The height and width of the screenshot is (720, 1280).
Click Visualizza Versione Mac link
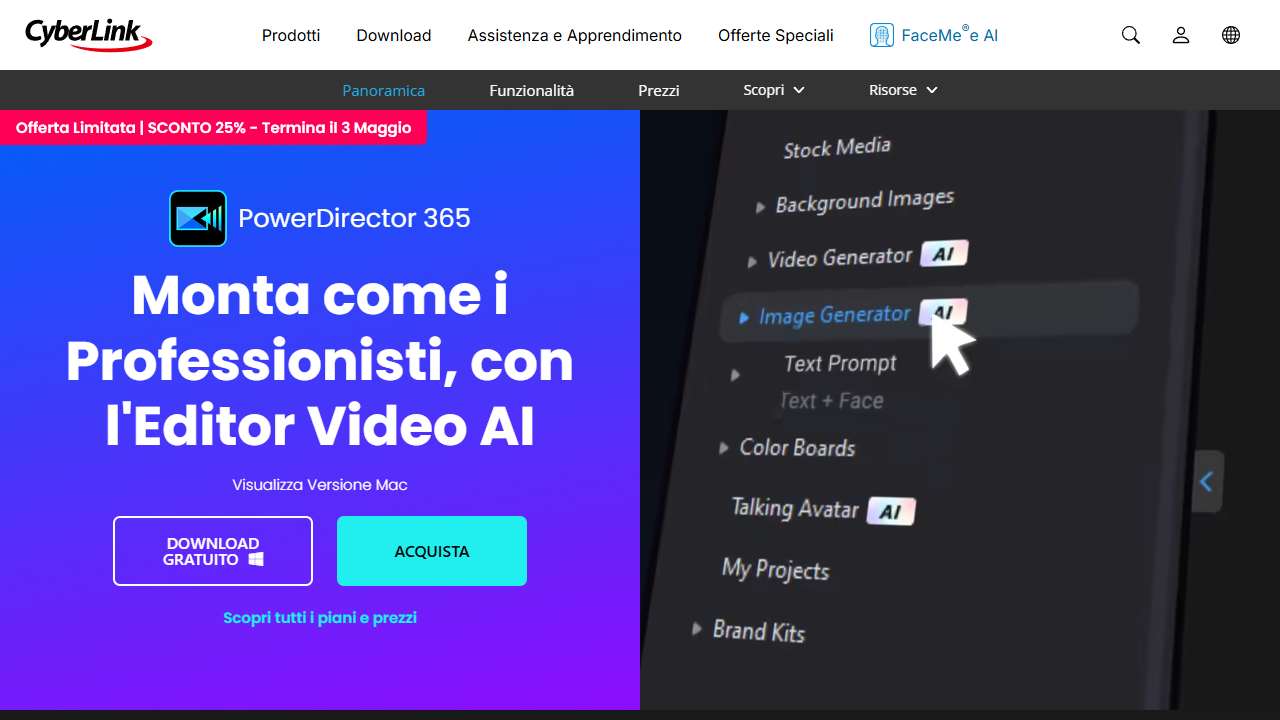(320, 485)
